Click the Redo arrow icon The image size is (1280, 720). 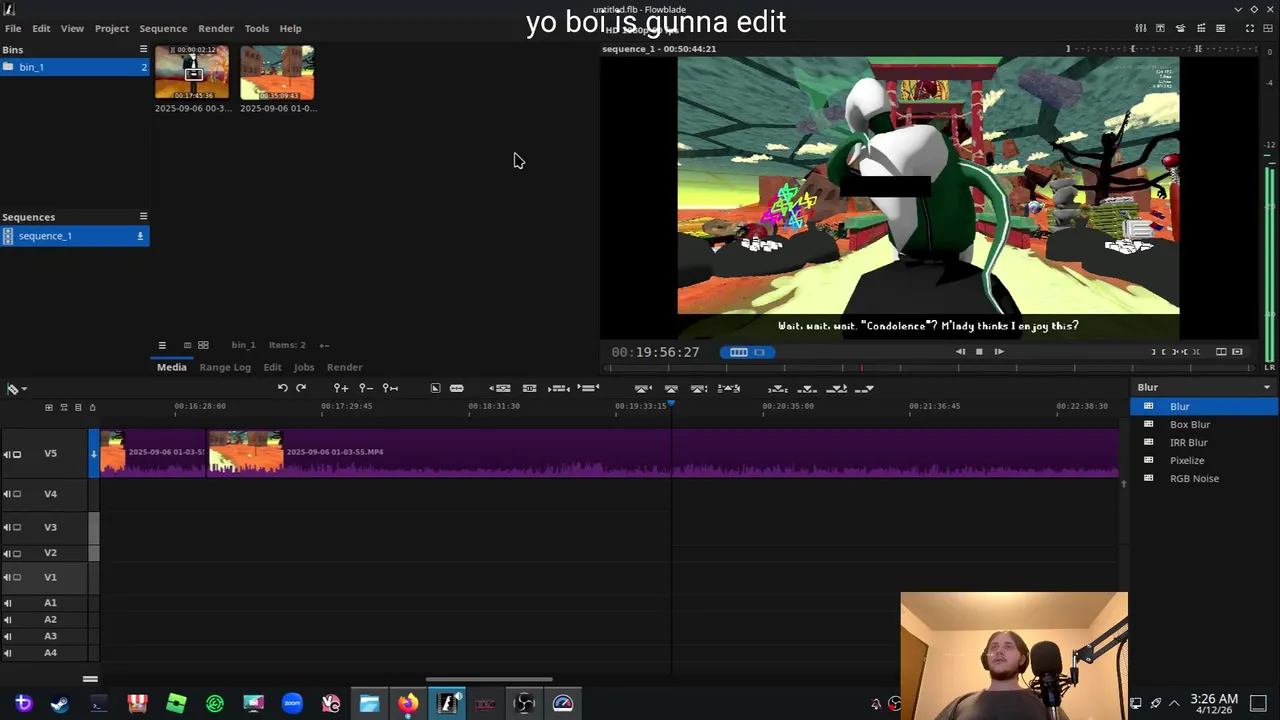coord(301,388)
